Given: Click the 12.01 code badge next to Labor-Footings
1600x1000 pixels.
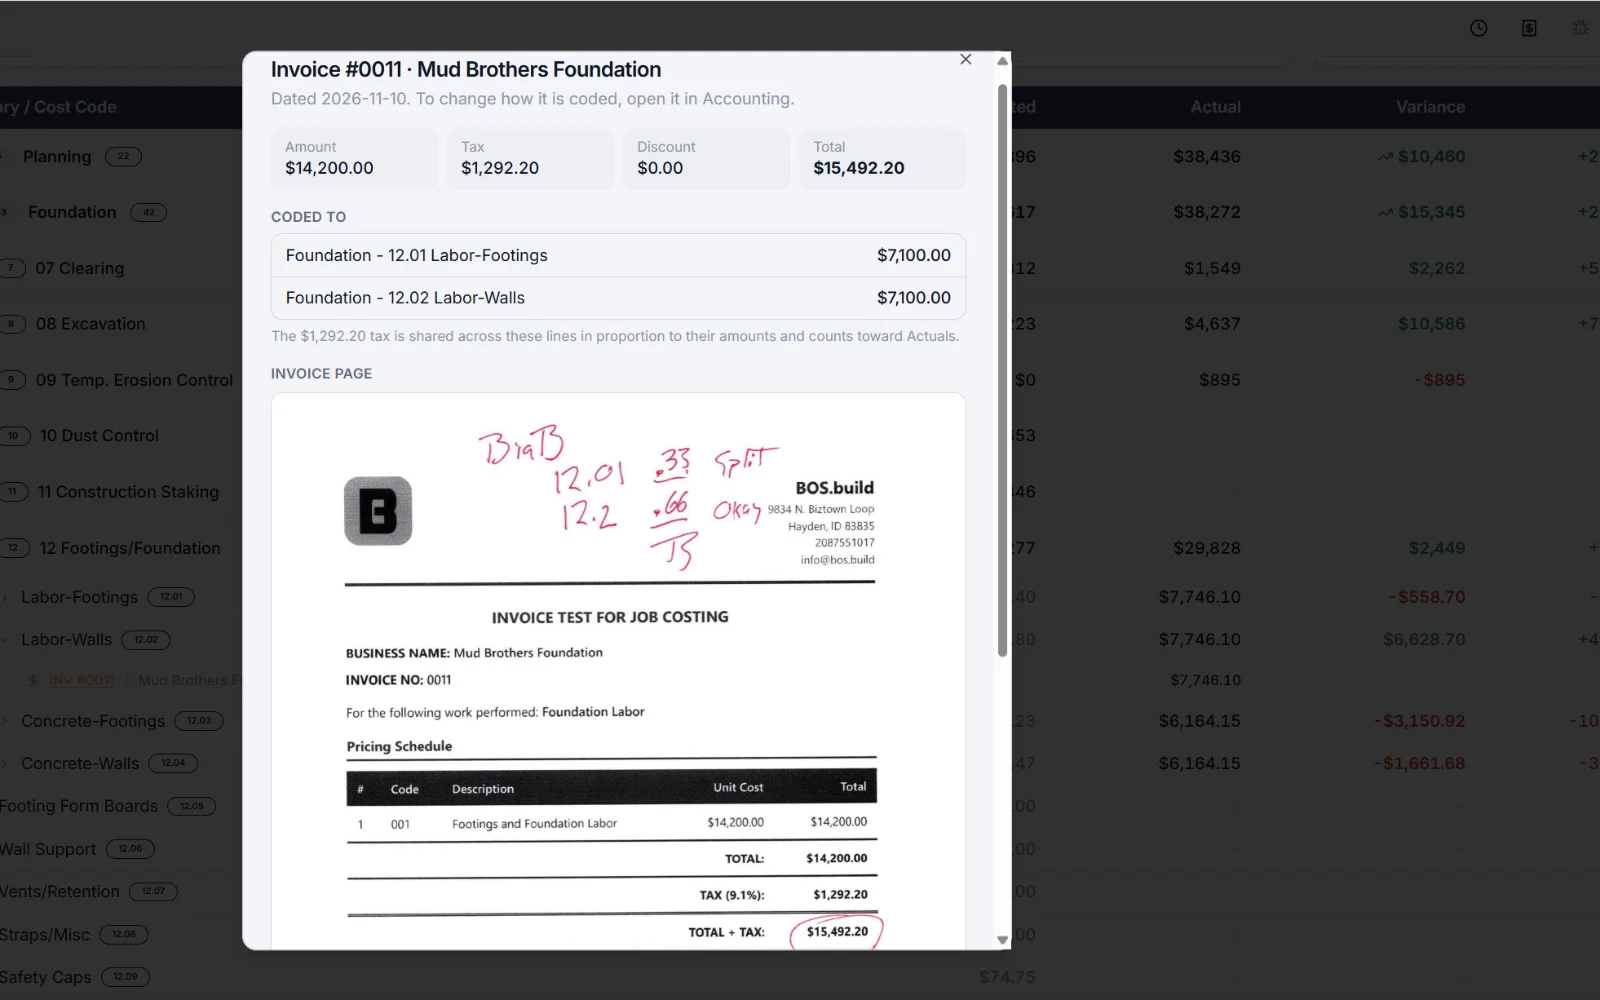Looking at the screenshot, I should (171, 597).
